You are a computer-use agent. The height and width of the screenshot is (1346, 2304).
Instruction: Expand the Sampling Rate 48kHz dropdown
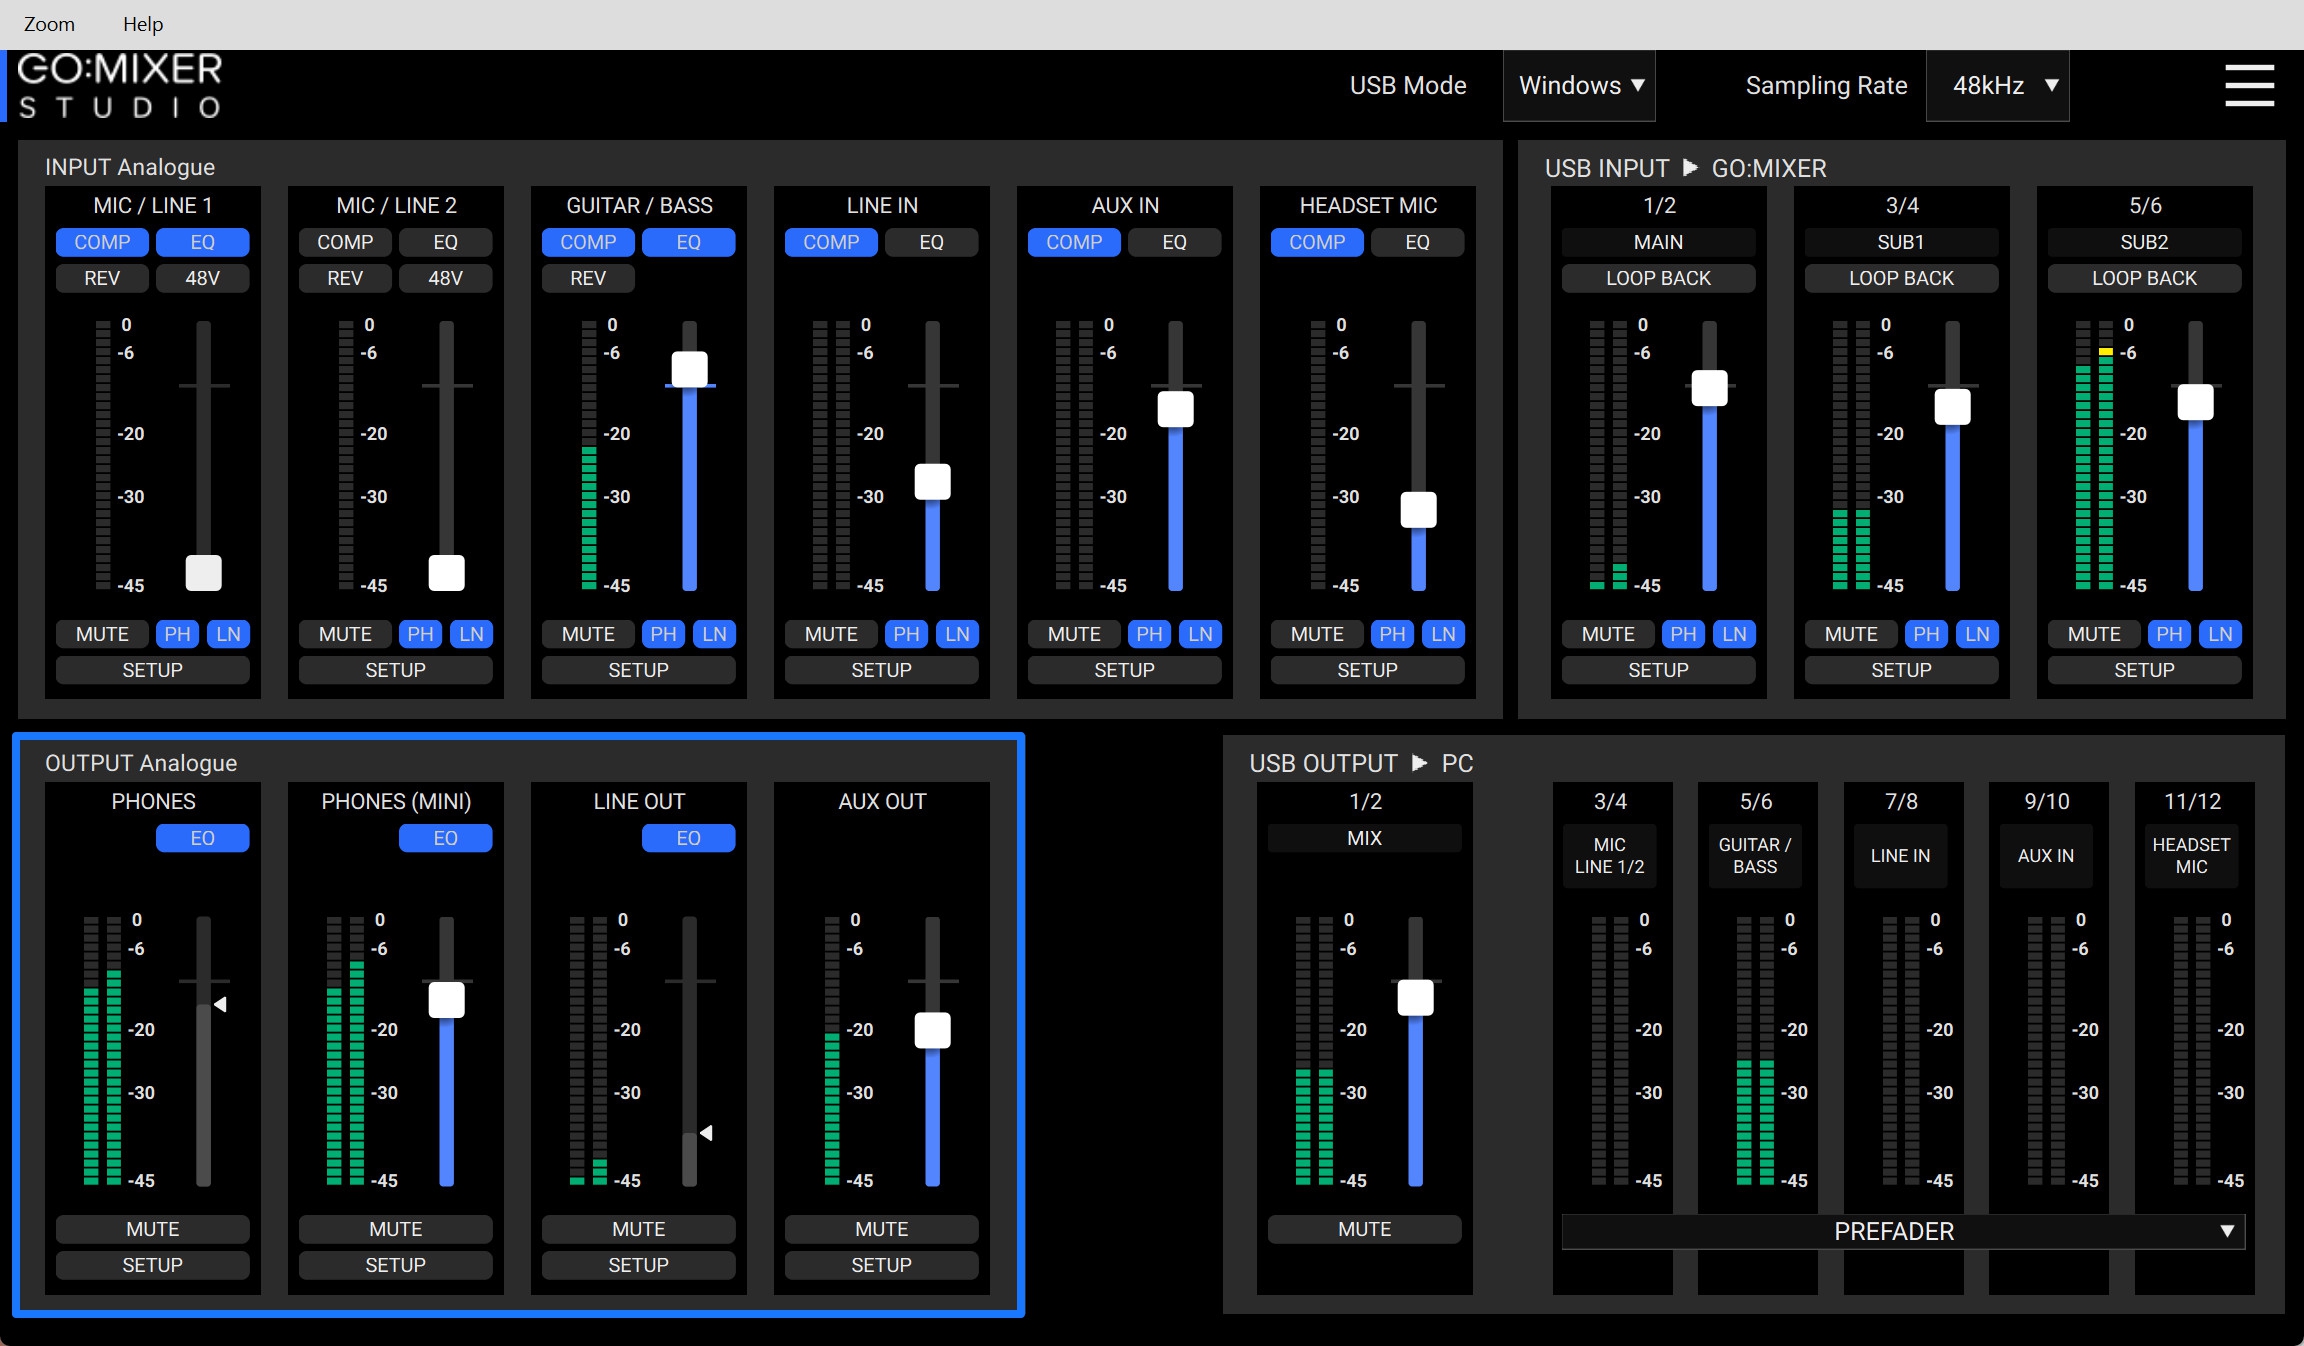tap(1997, 86)
